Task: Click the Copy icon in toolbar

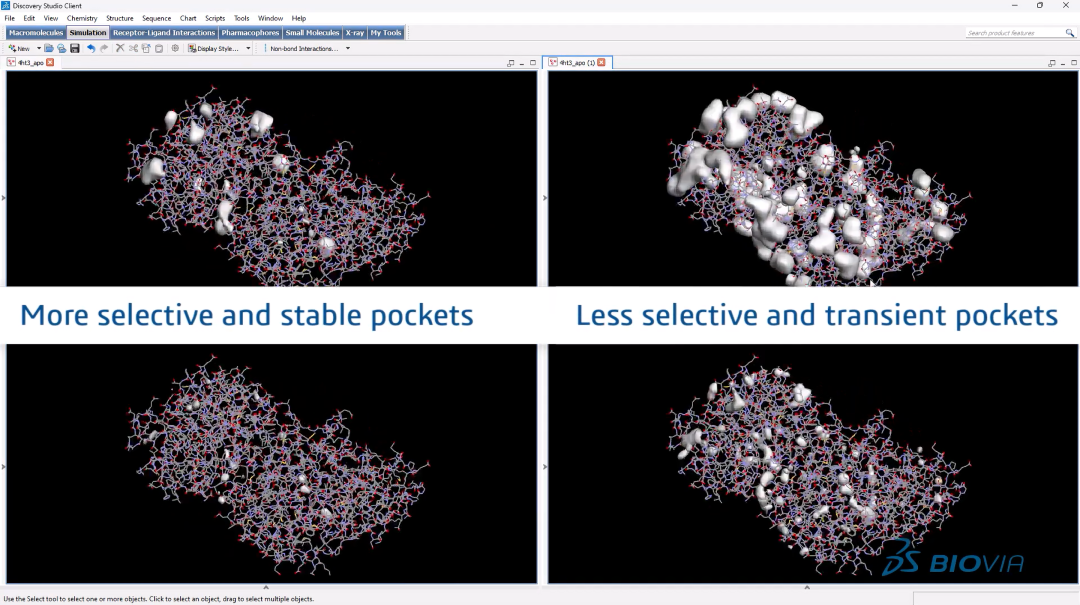Action: tap(146, 48)
